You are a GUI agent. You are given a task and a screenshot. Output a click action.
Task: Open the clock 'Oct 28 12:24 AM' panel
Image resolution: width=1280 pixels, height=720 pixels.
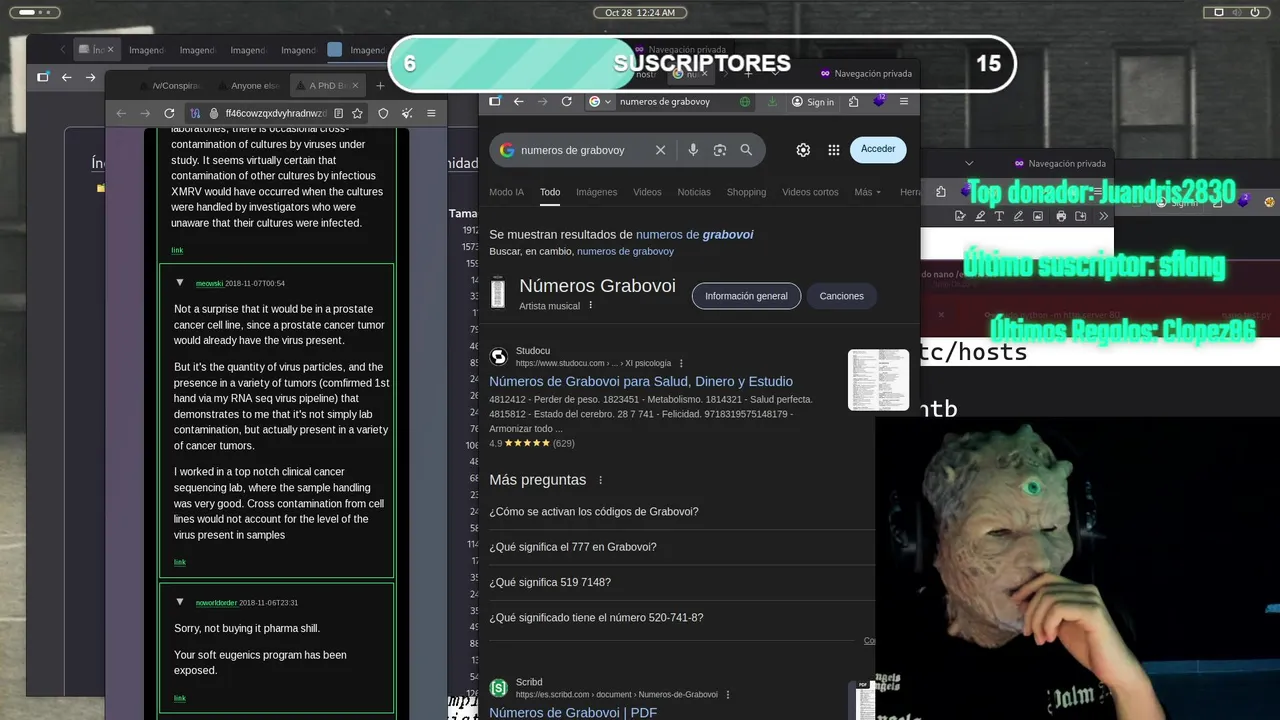pos(640,12)
